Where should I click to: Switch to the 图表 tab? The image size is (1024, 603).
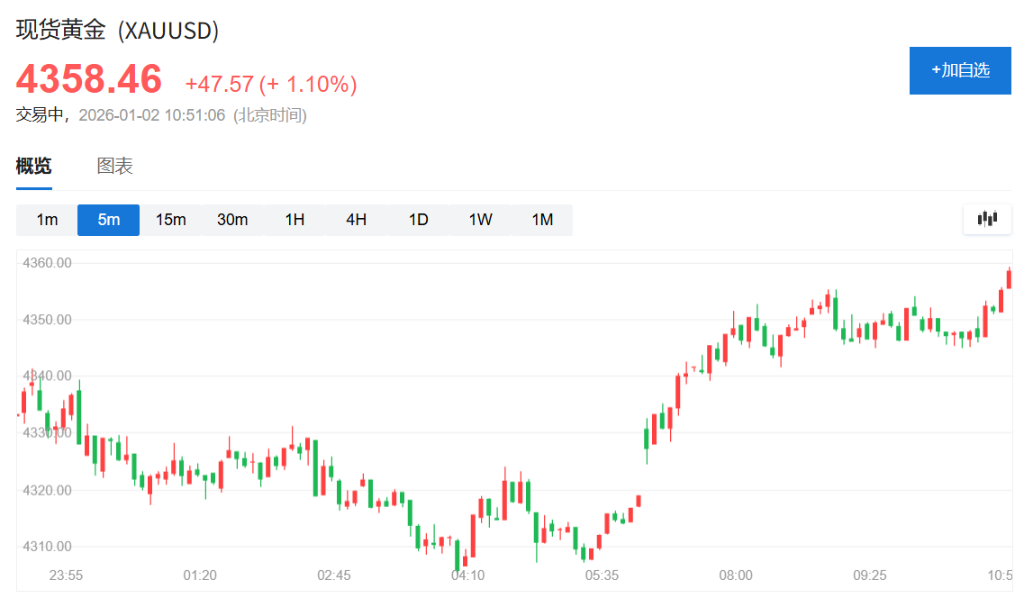click(x=113, y=165)
